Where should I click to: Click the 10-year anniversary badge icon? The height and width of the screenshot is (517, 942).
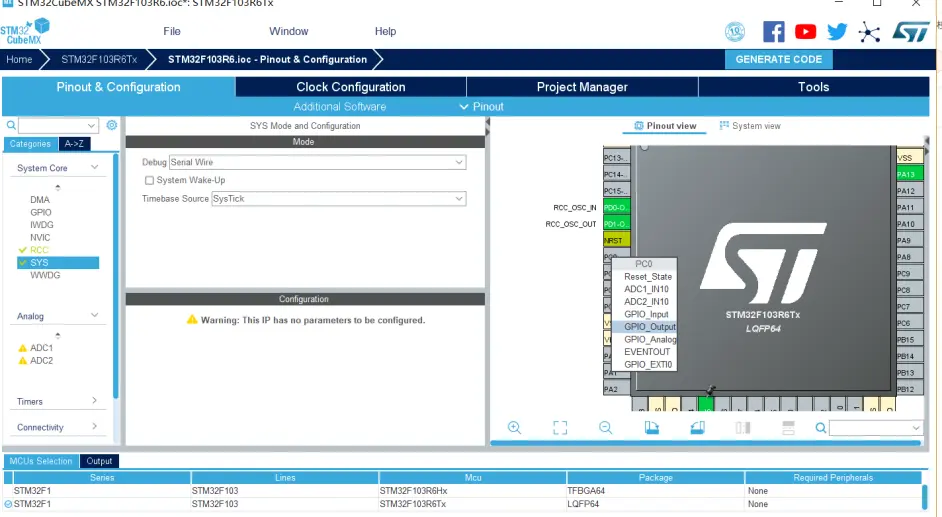(735, 31)
